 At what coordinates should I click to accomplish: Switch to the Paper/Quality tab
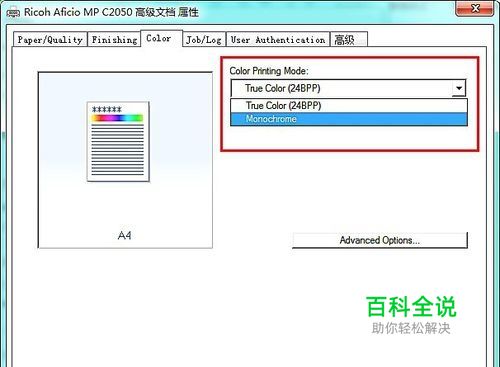[50, 39]
